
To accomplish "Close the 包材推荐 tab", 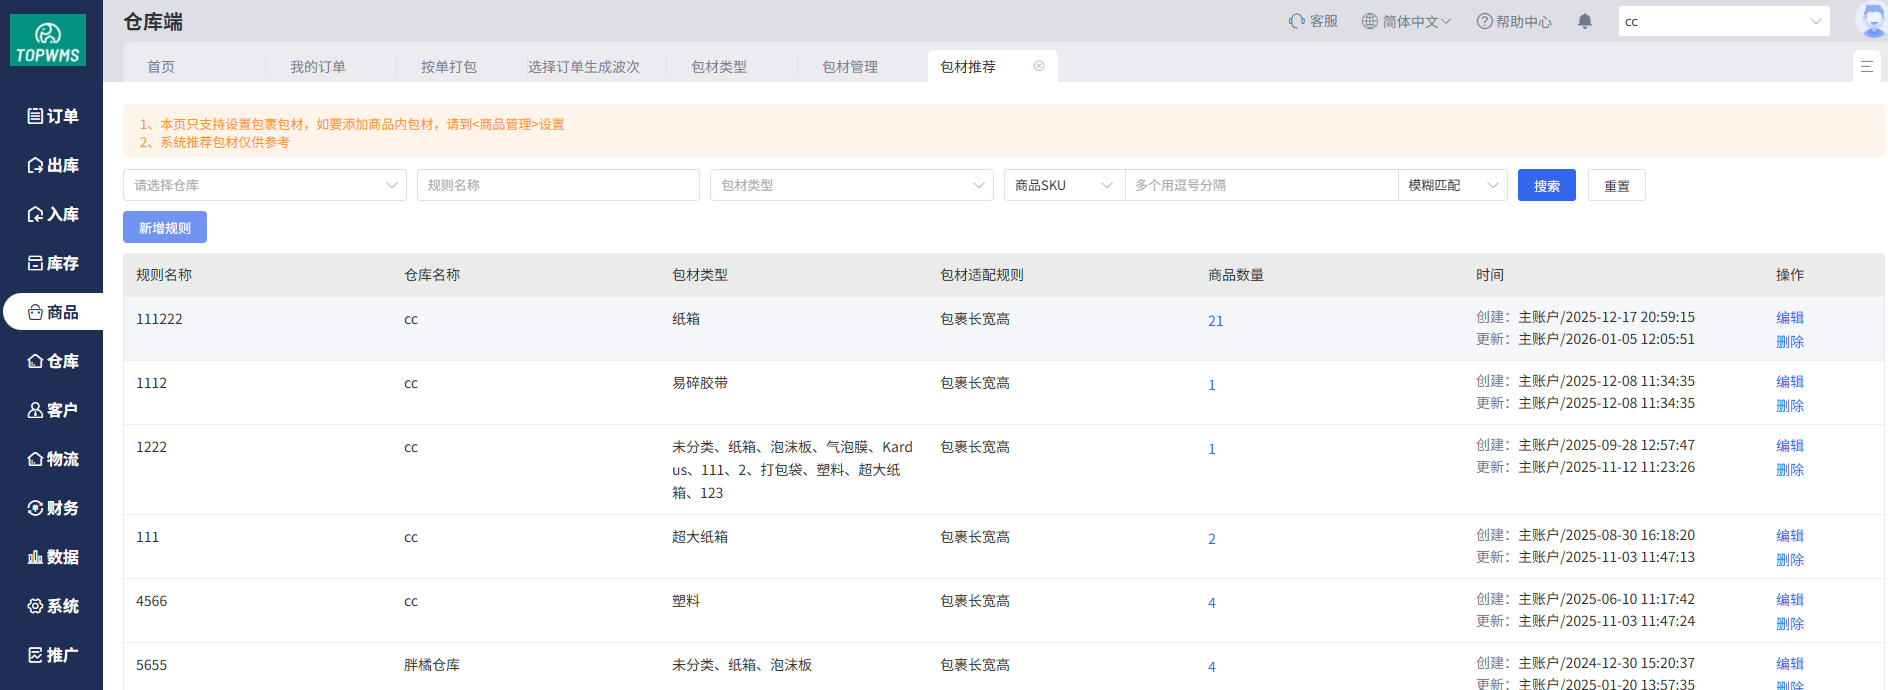I will (x=1039, y=66).
